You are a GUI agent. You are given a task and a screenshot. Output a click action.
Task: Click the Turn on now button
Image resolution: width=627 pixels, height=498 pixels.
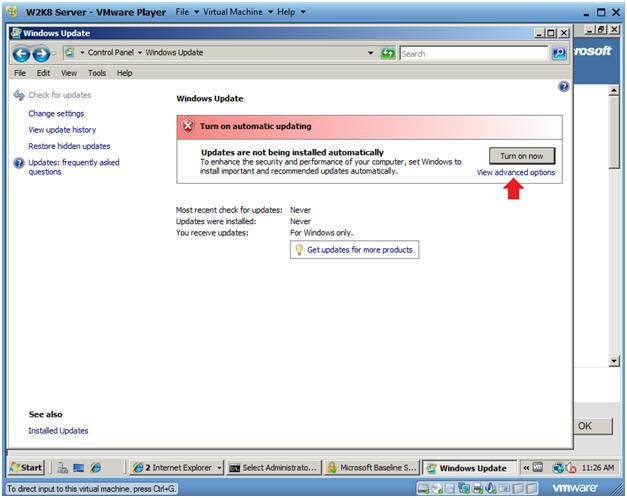click(522, 156)
